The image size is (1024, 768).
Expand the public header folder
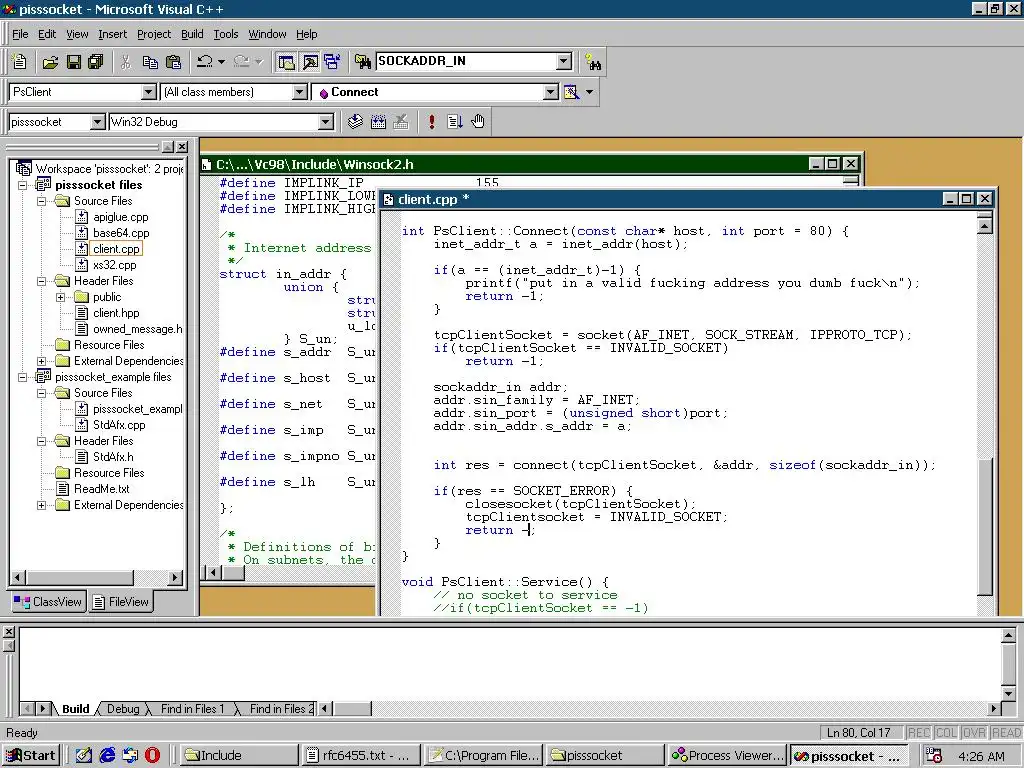click(x=61, y=297)
